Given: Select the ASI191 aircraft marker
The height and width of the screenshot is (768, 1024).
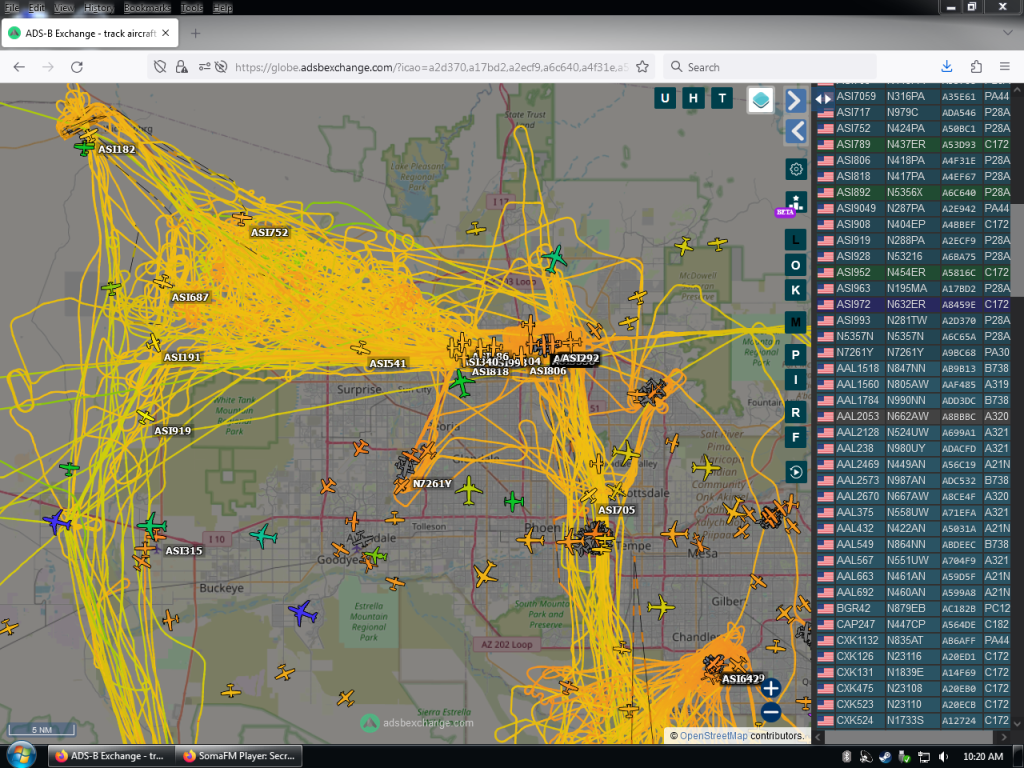Looking at the screenshot, I should coord(154,343).
